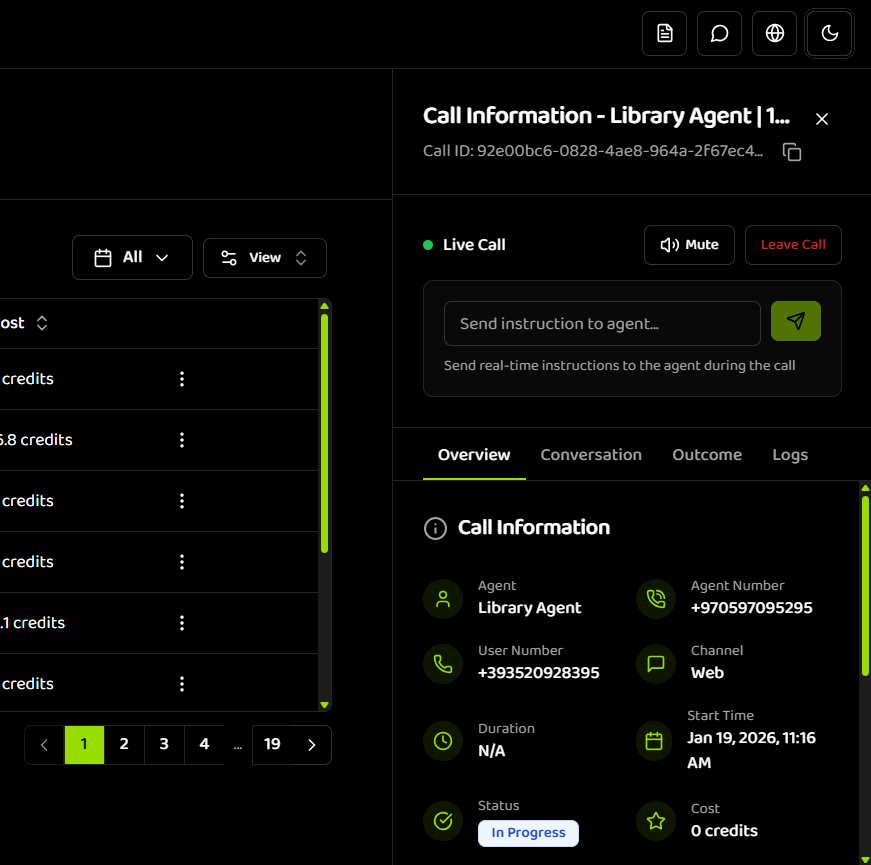871x865 pixels.
Task: Click the calendar icon next to Start Time
Action: (x=655, y=741)
